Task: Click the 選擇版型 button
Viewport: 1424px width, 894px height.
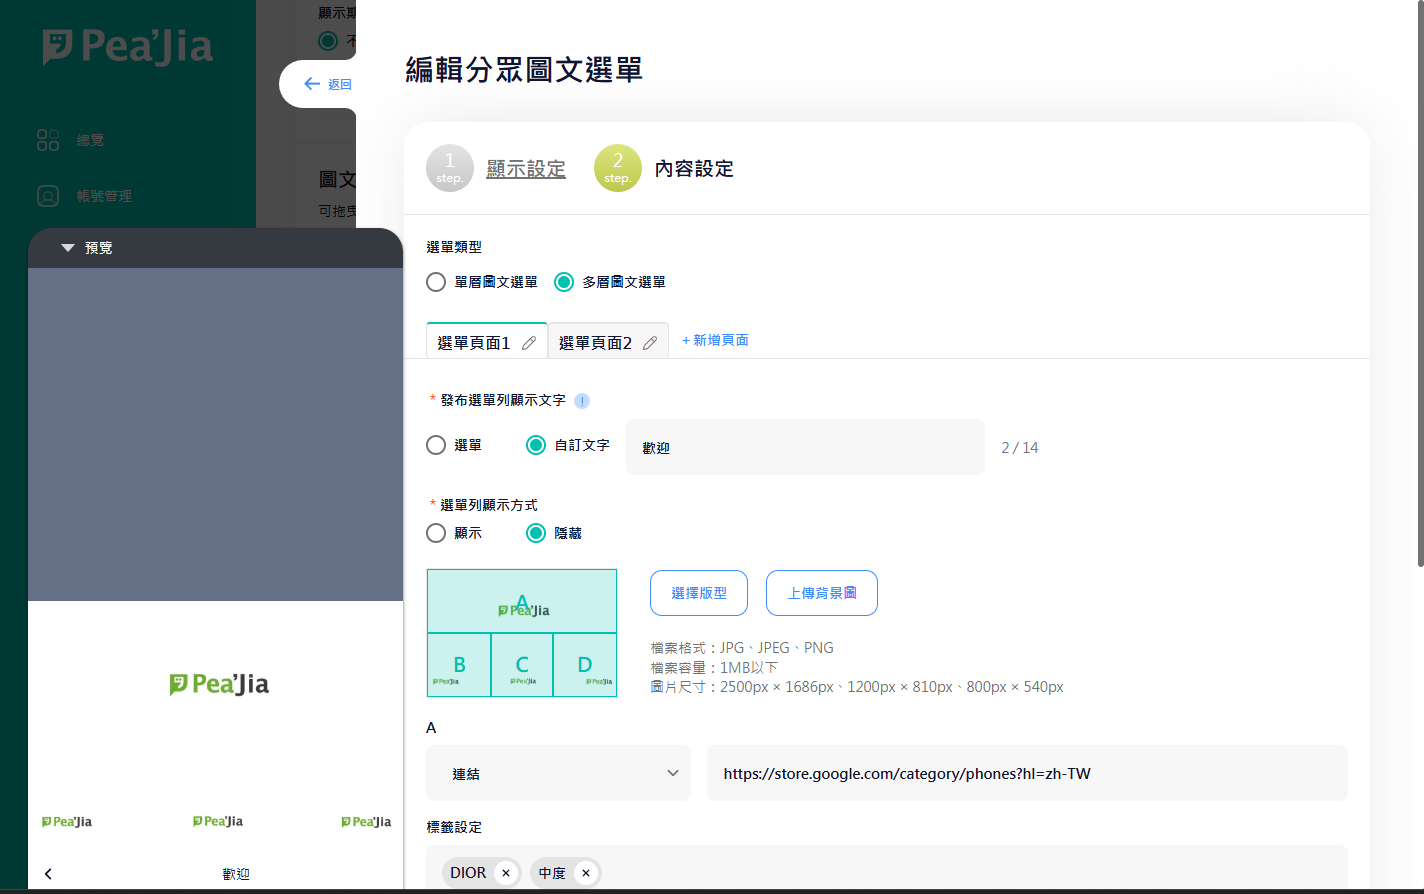Action: pyautogui.click(x=699, y=593)
